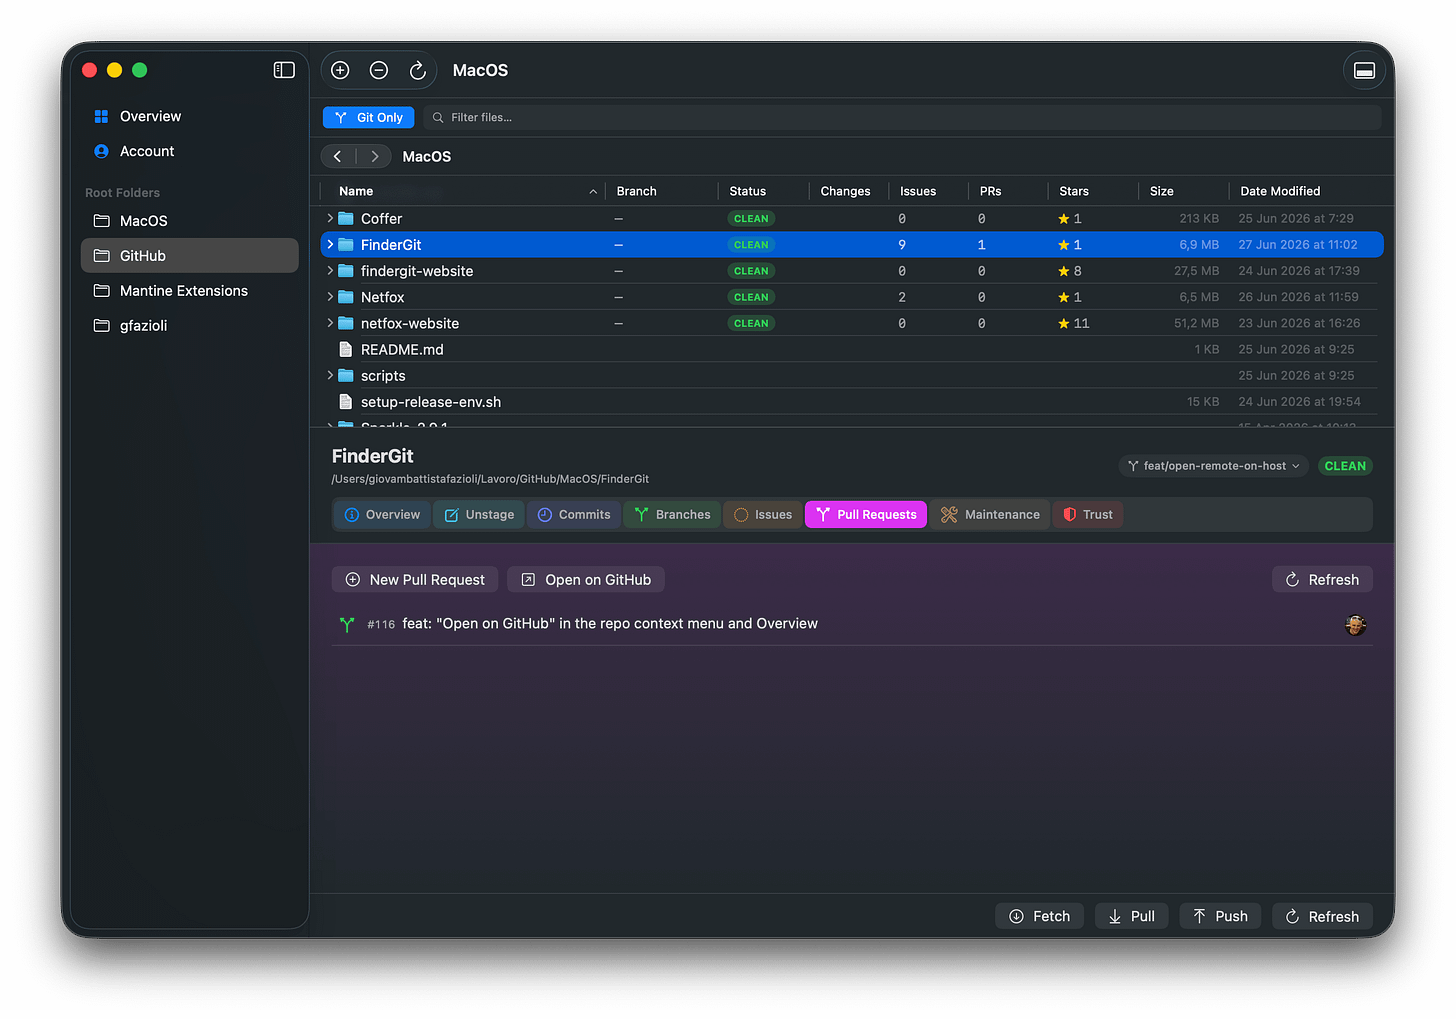
Task: Switch to the Maintenance tab
Action: click(x=990, y=514)
